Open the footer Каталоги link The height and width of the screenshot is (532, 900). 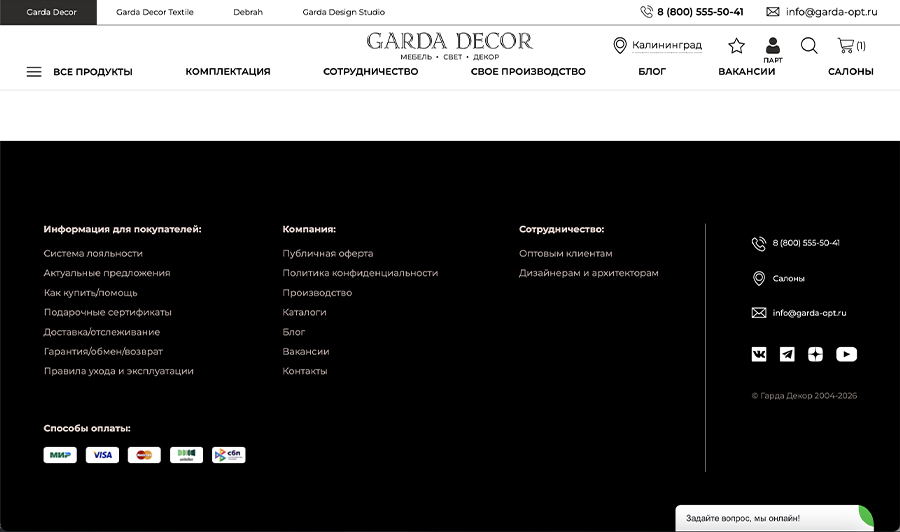coord(304,312)
